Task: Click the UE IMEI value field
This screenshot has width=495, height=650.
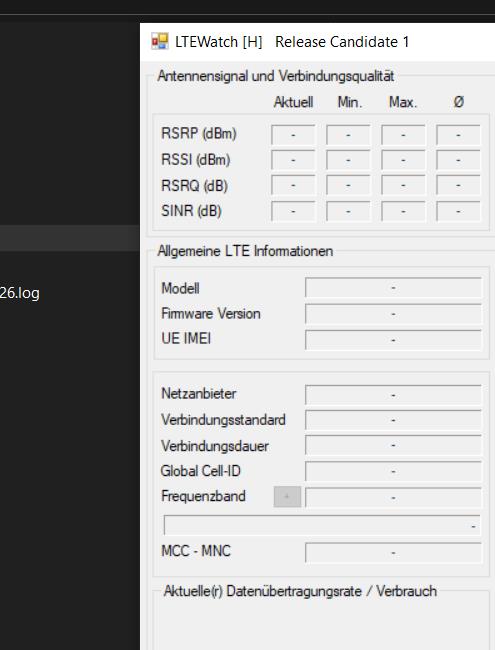Action: pyautogui.click(x=393, y=340)
